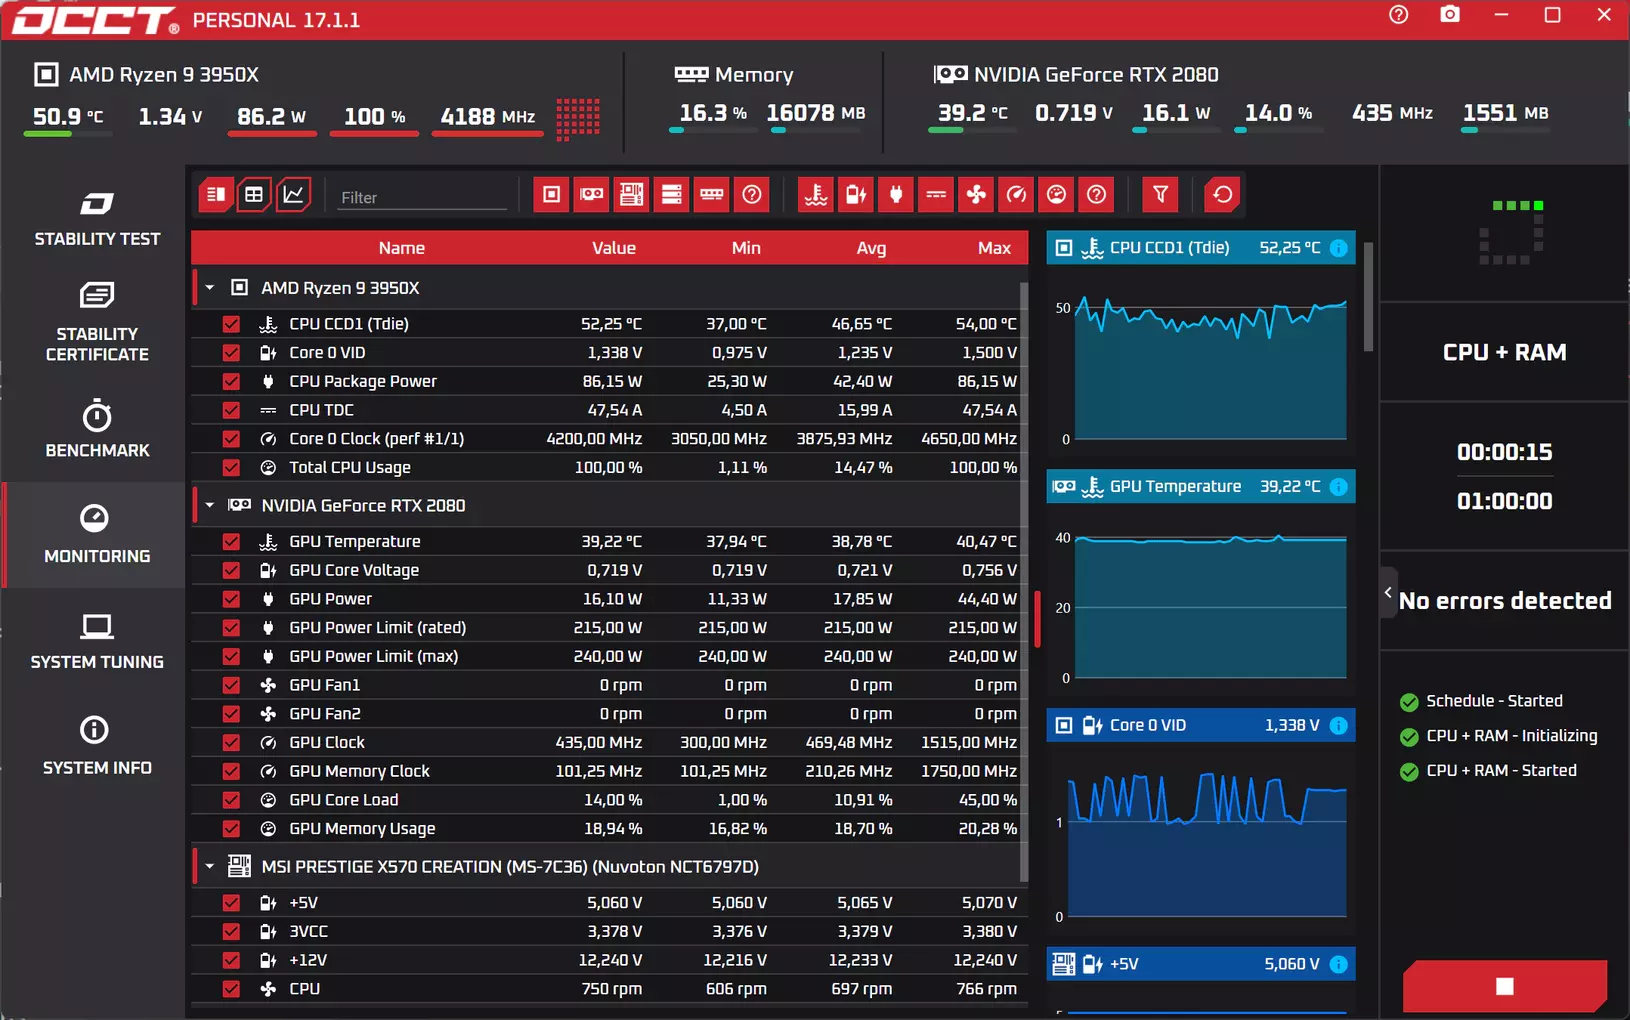The image size is (1630, 1020).
Task: Sort the table by the Name column
Action: tap(402, 248)
